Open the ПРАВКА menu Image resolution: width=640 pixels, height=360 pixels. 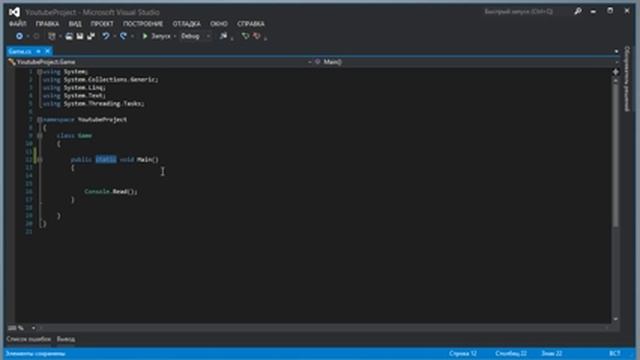pos(47,24)
